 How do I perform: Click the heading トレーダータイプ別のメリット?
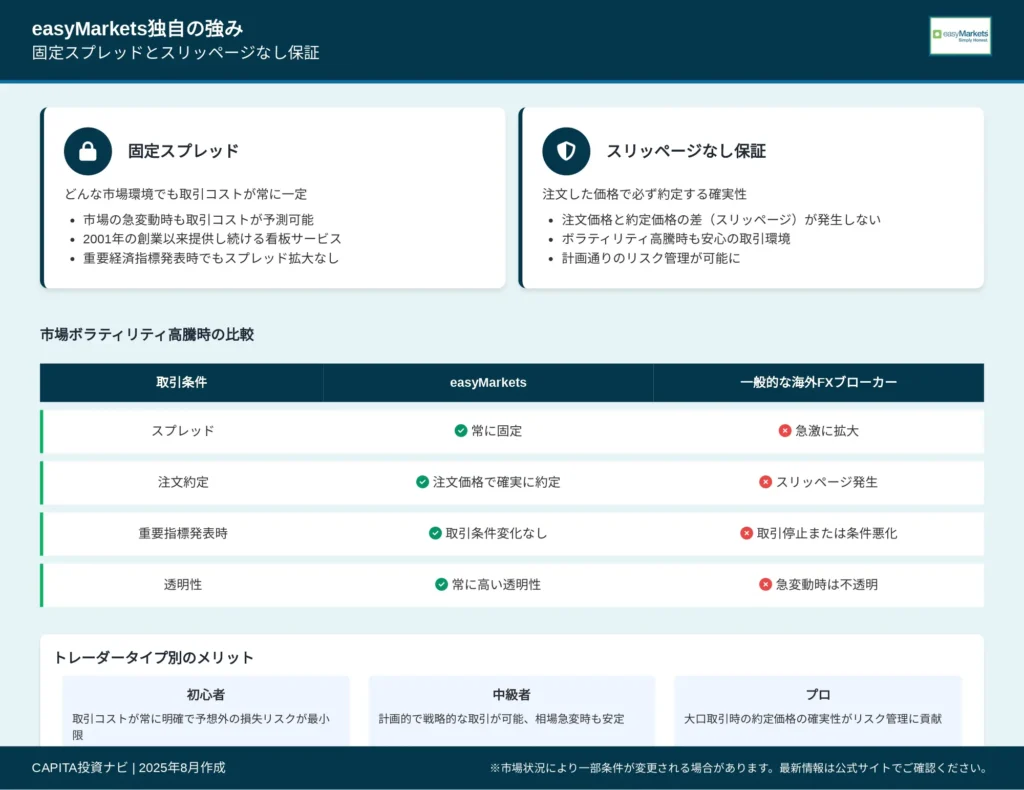[x=153, y=657]
